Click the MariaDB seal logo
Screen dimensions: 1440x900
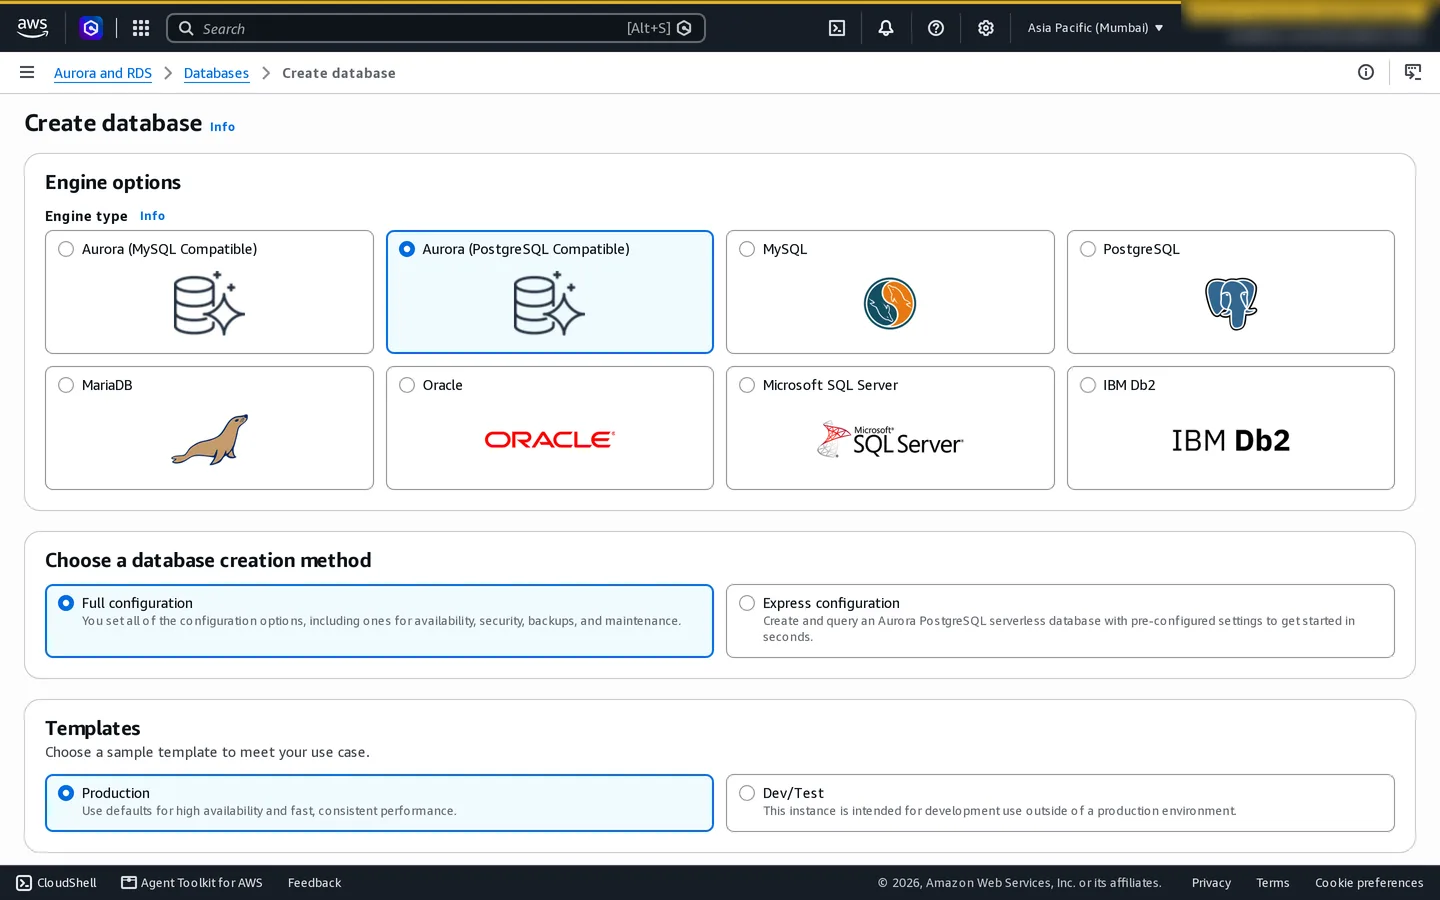click(x=209, y=440)
